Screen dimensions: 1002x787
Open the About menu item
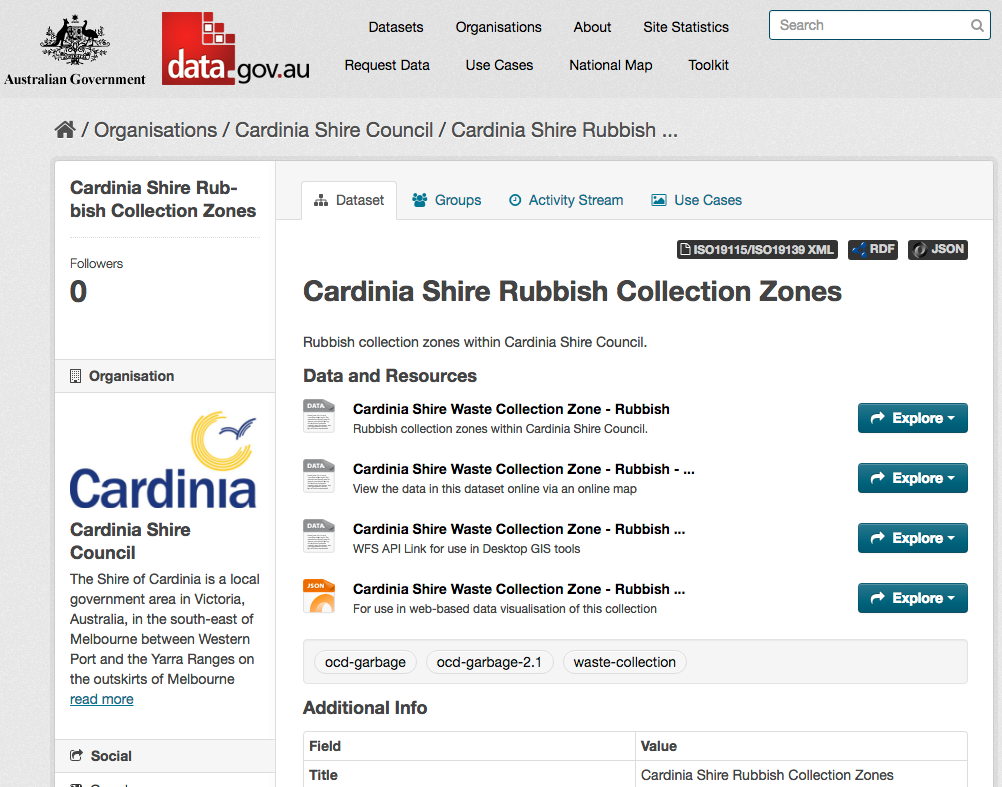pos(592,27)
